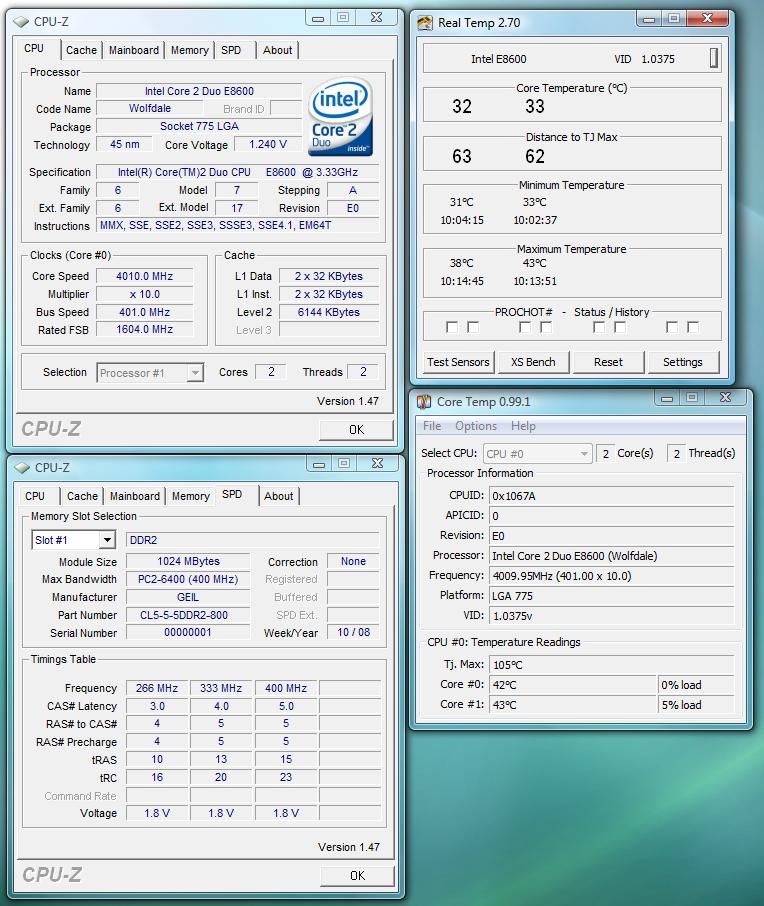This screenshot has width=764, height=906.
Task: Click the Tj. Max 105°C field
Action: tap(611, 665)
